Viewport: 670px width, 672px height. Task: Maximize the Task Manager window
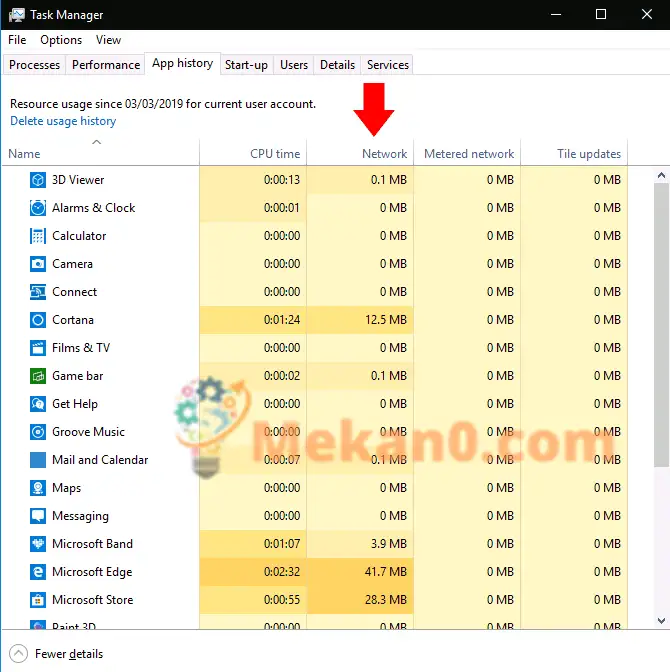[x=601, y=15]
